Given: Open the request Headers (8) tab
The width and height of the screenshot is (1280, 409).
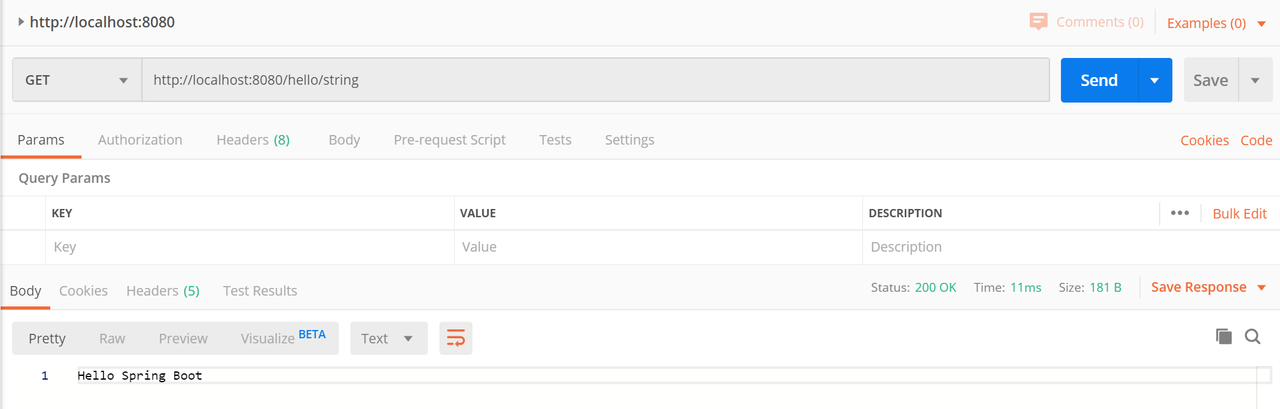Looking at the screenshot, I should coord(253,140).
